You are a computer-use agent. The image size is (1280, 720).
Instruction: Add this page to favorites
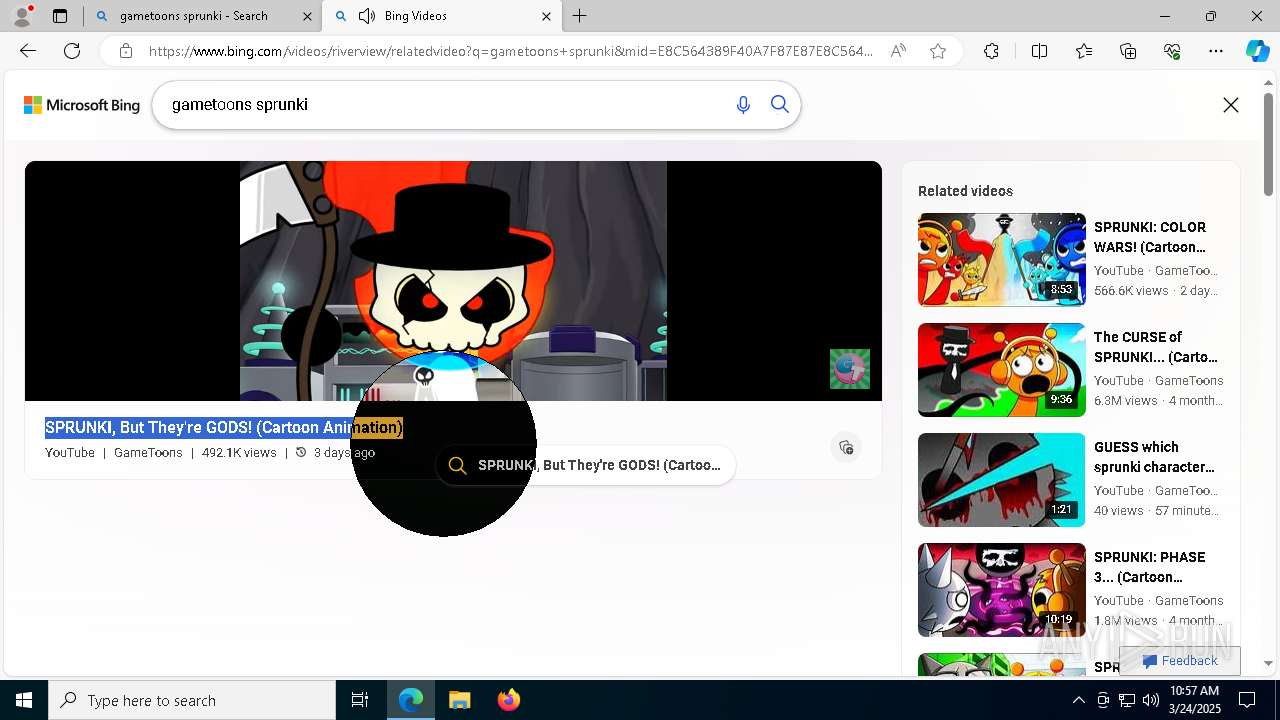pos(938,51)
